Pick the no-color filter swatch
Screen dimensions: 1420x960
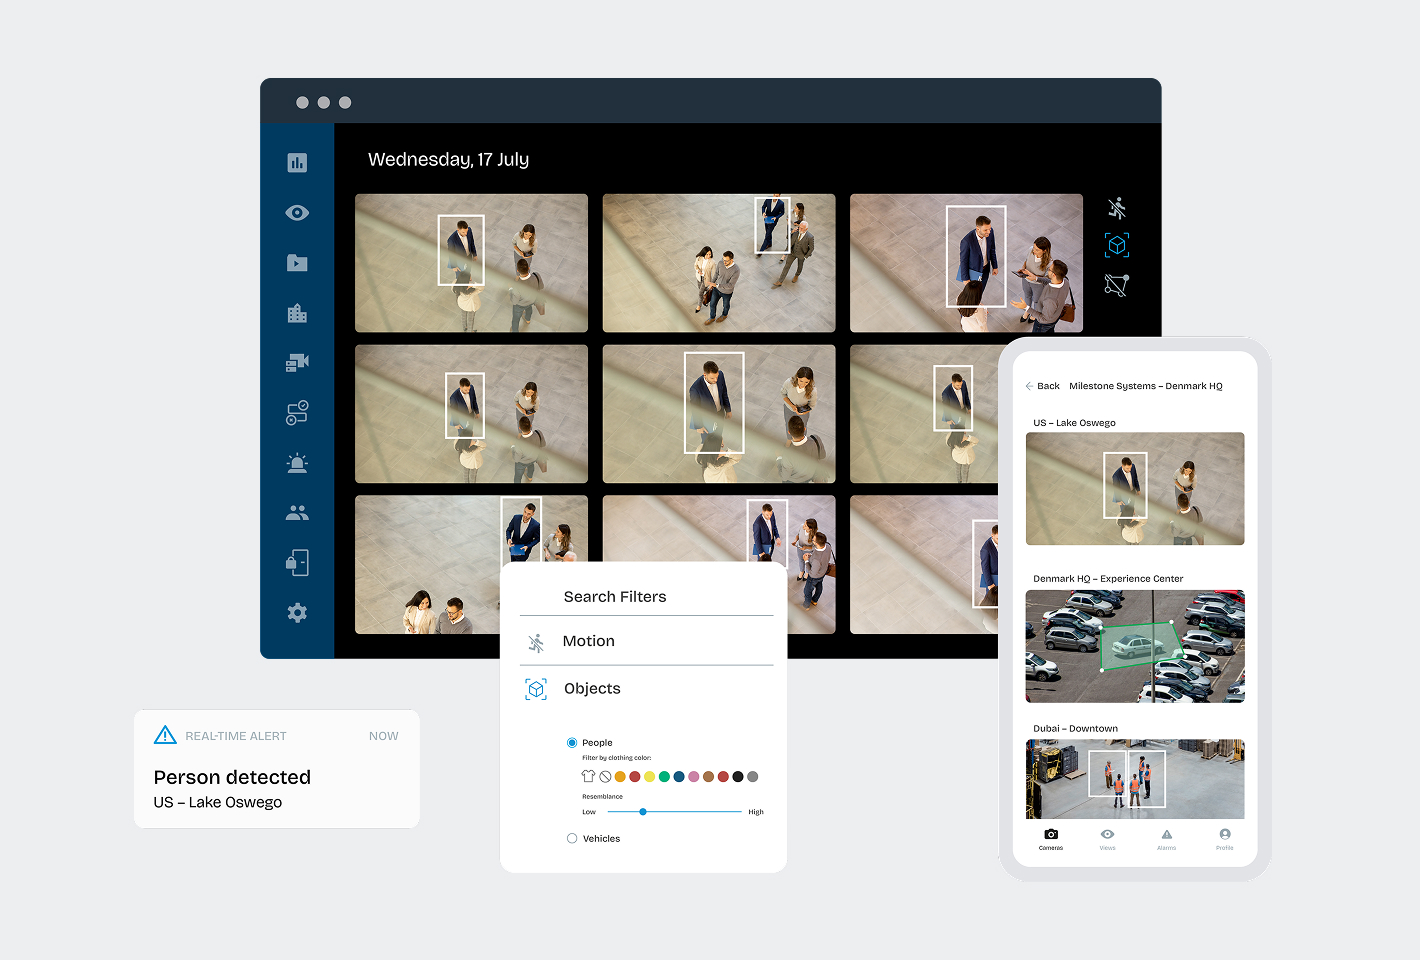point(605,777)
